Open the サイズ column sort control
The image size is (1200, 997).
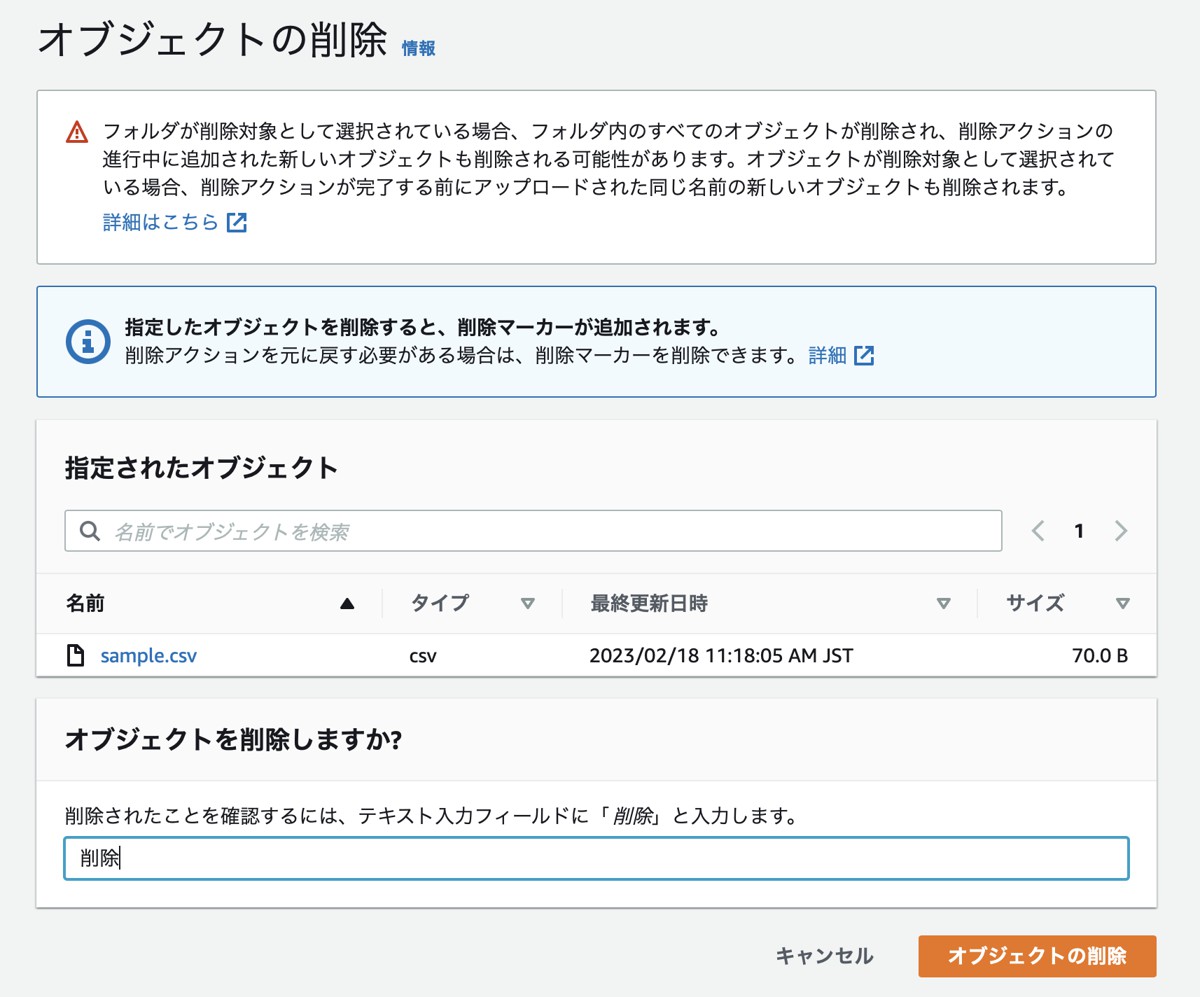1122,603
